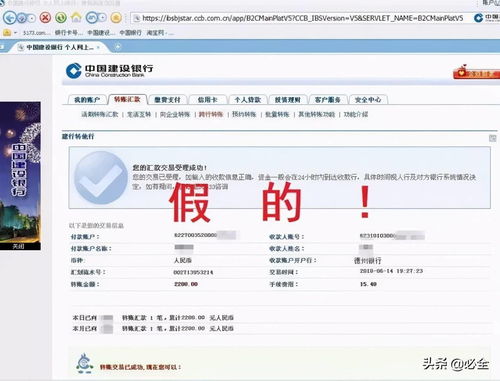Click the browser forward arrow button
The width and height of the screenshot is (500, 381).
[22, 18]
